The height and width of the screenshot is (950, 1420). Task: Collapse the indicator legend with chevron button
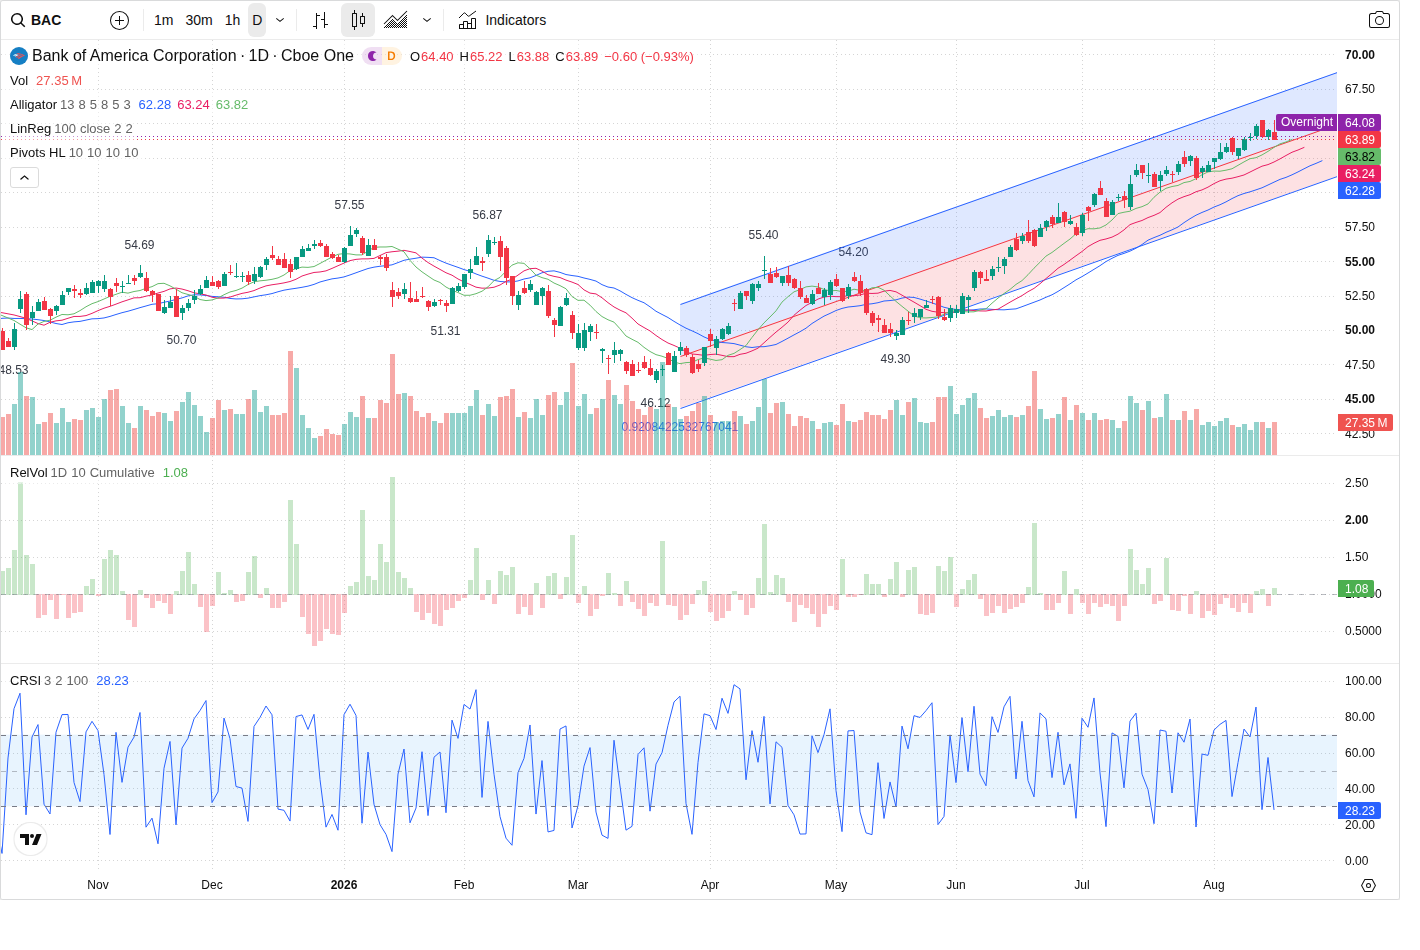coord(24,177)
